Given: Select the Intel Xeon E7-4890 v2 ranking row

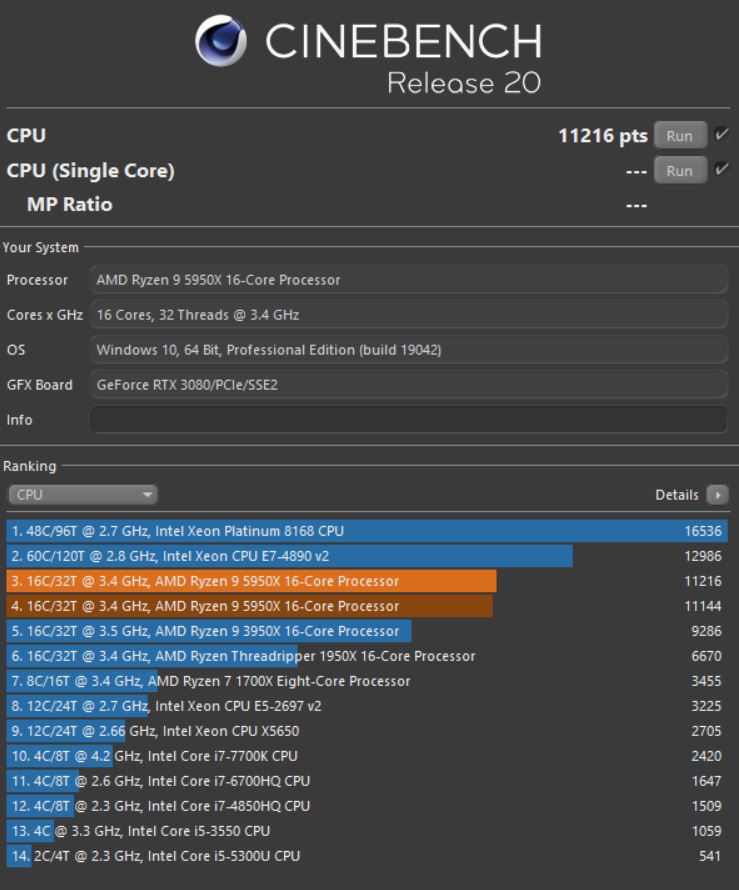Looking at the screenshot, I should click(367, 556).
